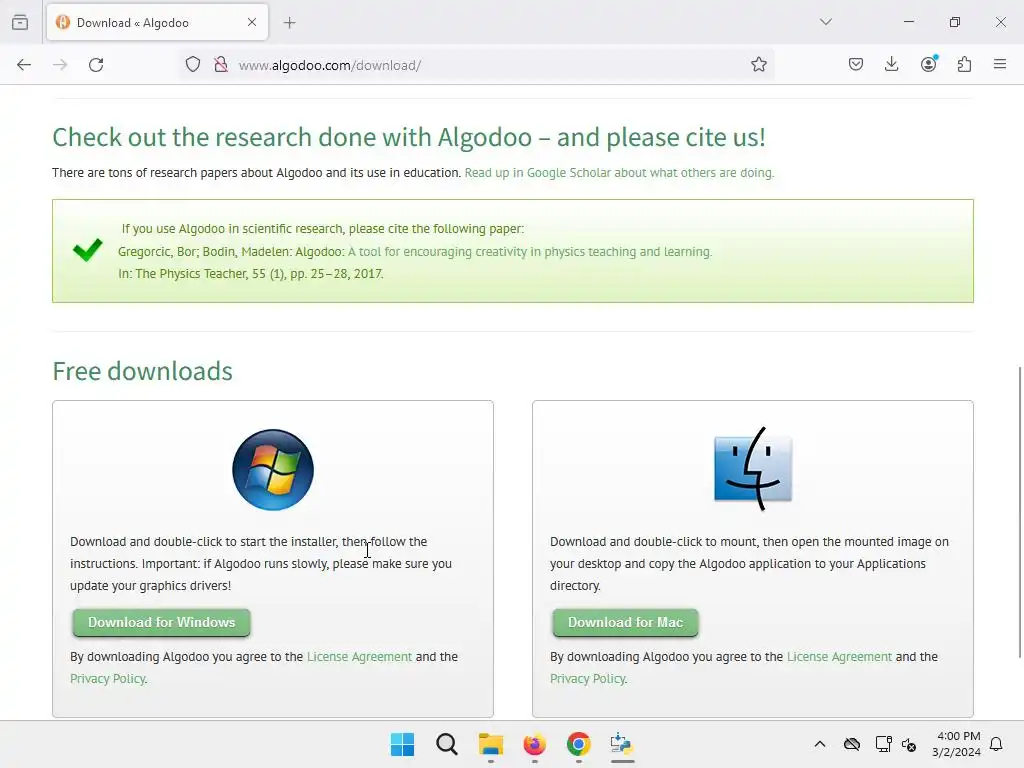1024x768 pixels.
Task: Click the forward navigation arrow
Action: coord(60,65)
